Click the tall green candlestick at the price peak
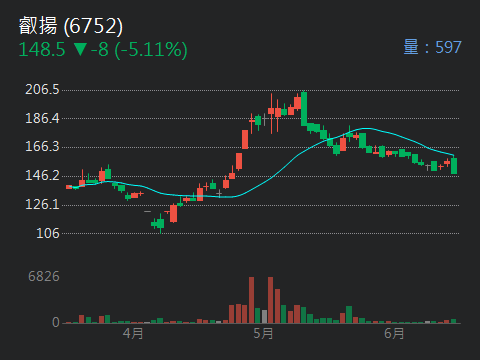The height and width of the screenshot is (360, 480). [x=304, y=109]
